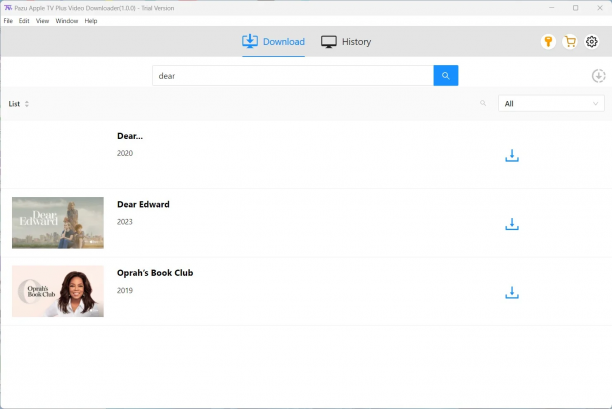The height and width of the screenshot is (409, 612).
Task: Close the Pazu window
Action: point(600,8)
